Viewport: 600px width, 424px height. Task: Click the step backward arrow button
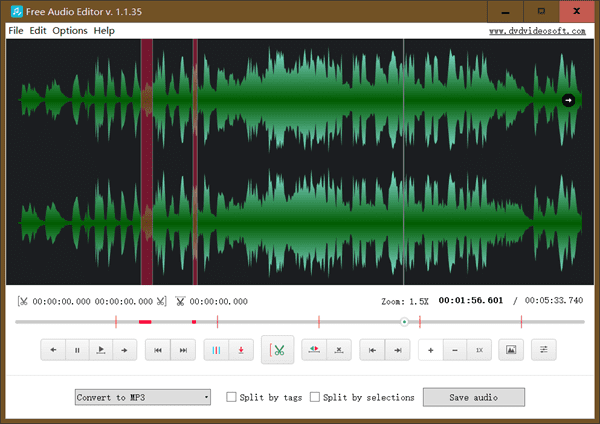pos(53,350)
